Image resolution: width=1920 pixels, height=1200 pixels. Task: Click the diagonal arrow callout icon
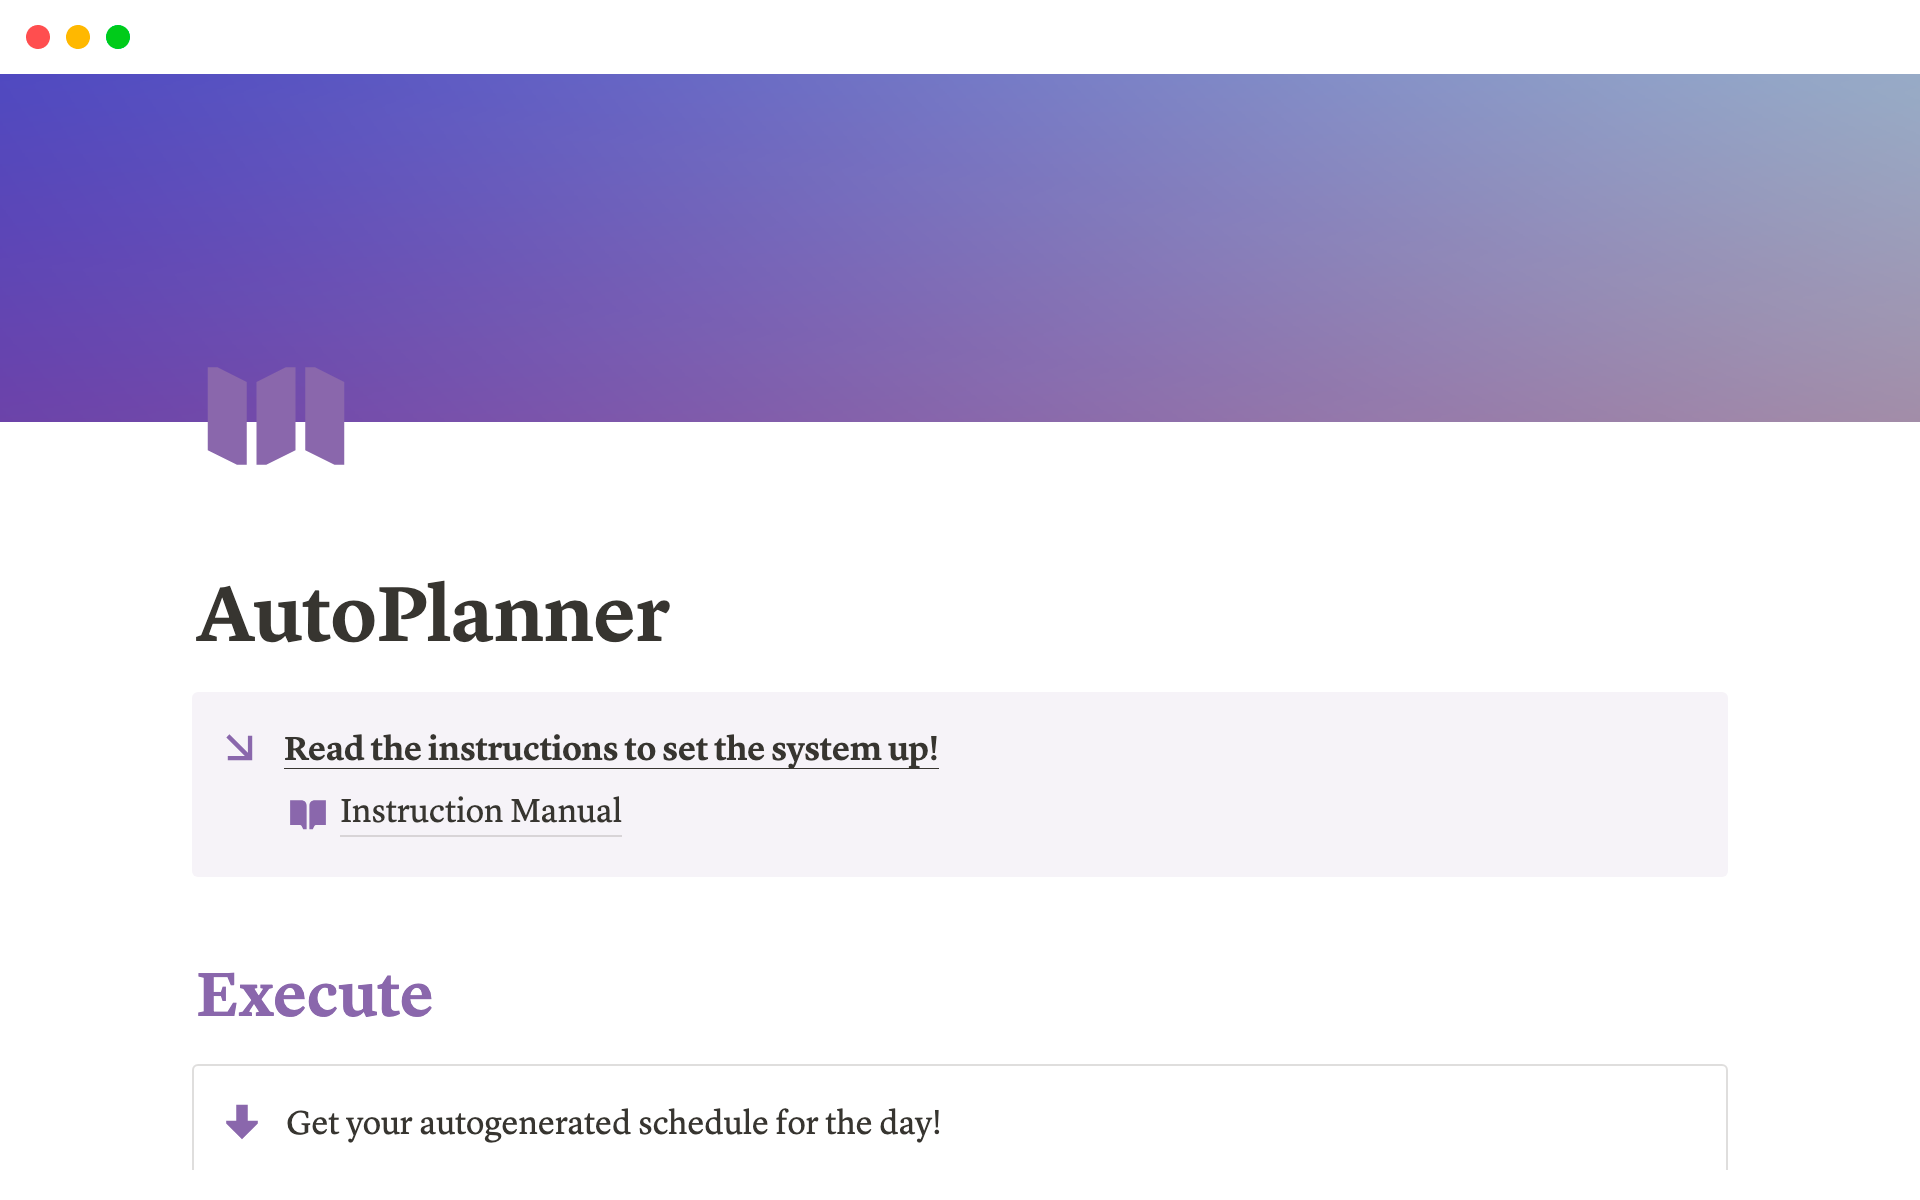pos(240,747)
